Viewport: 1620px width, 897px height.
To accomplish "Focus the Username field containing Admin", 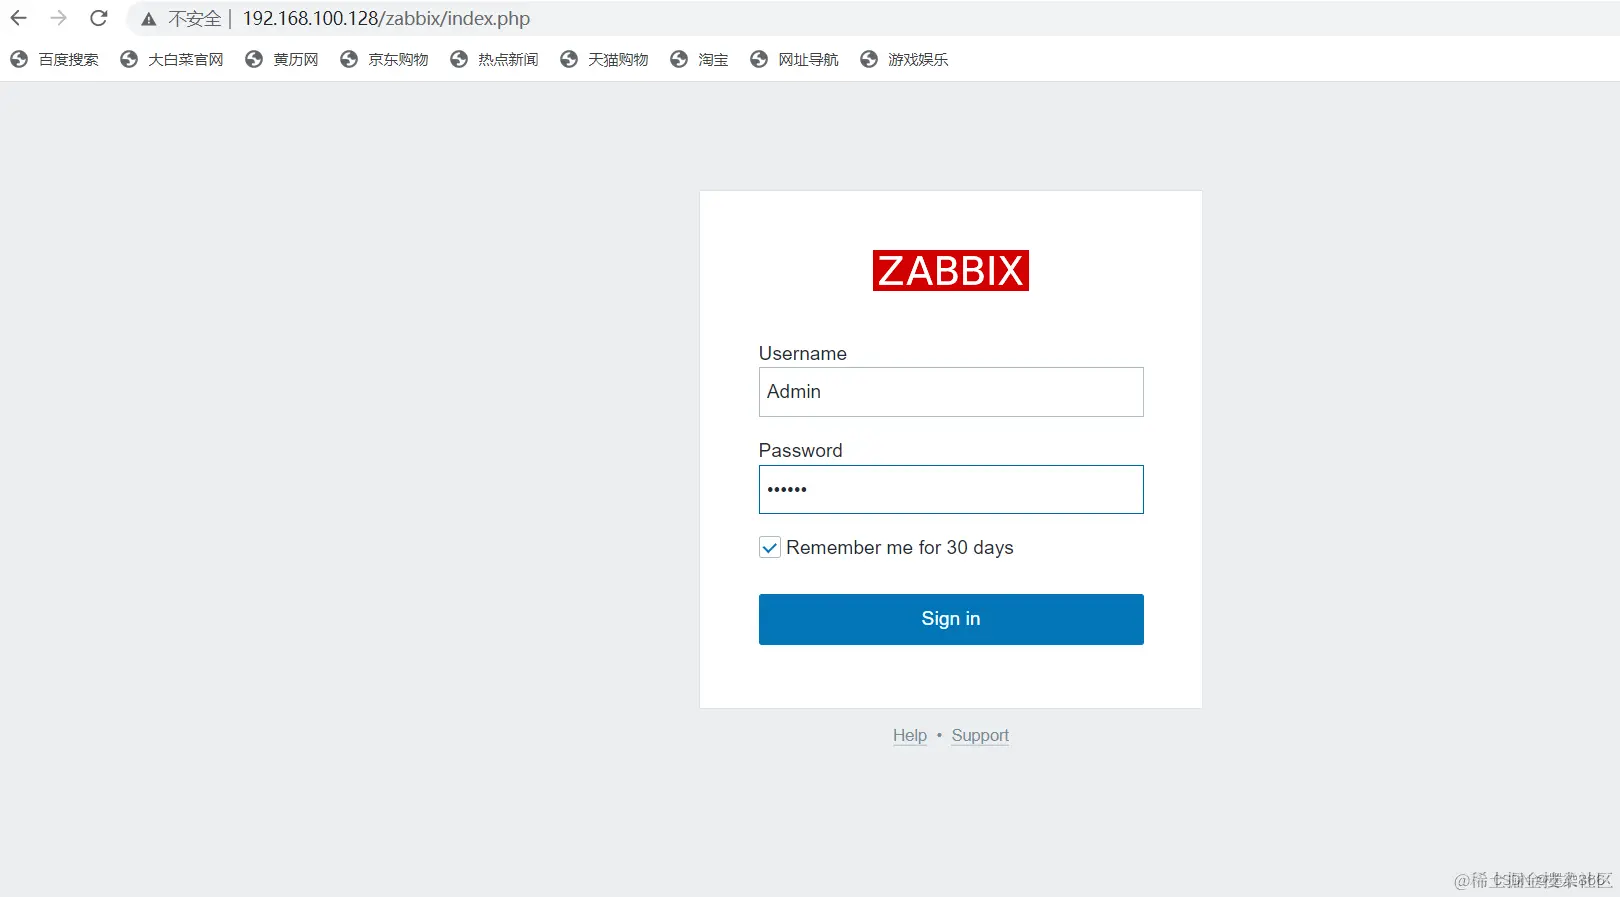I will click(x=951, y=392).
